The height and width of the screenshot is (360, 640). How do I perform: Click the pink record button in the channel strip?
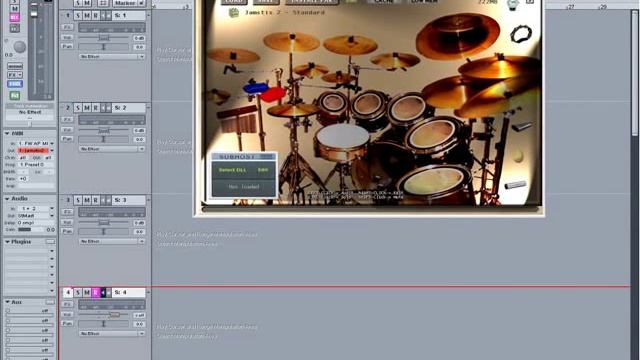pos(15,17)
